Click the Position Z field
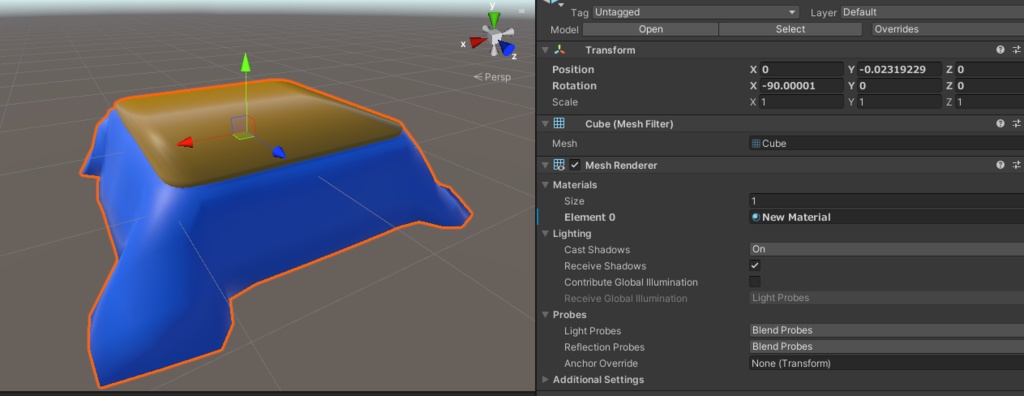This screenshot has width=1024, height=396. point(989,69)
